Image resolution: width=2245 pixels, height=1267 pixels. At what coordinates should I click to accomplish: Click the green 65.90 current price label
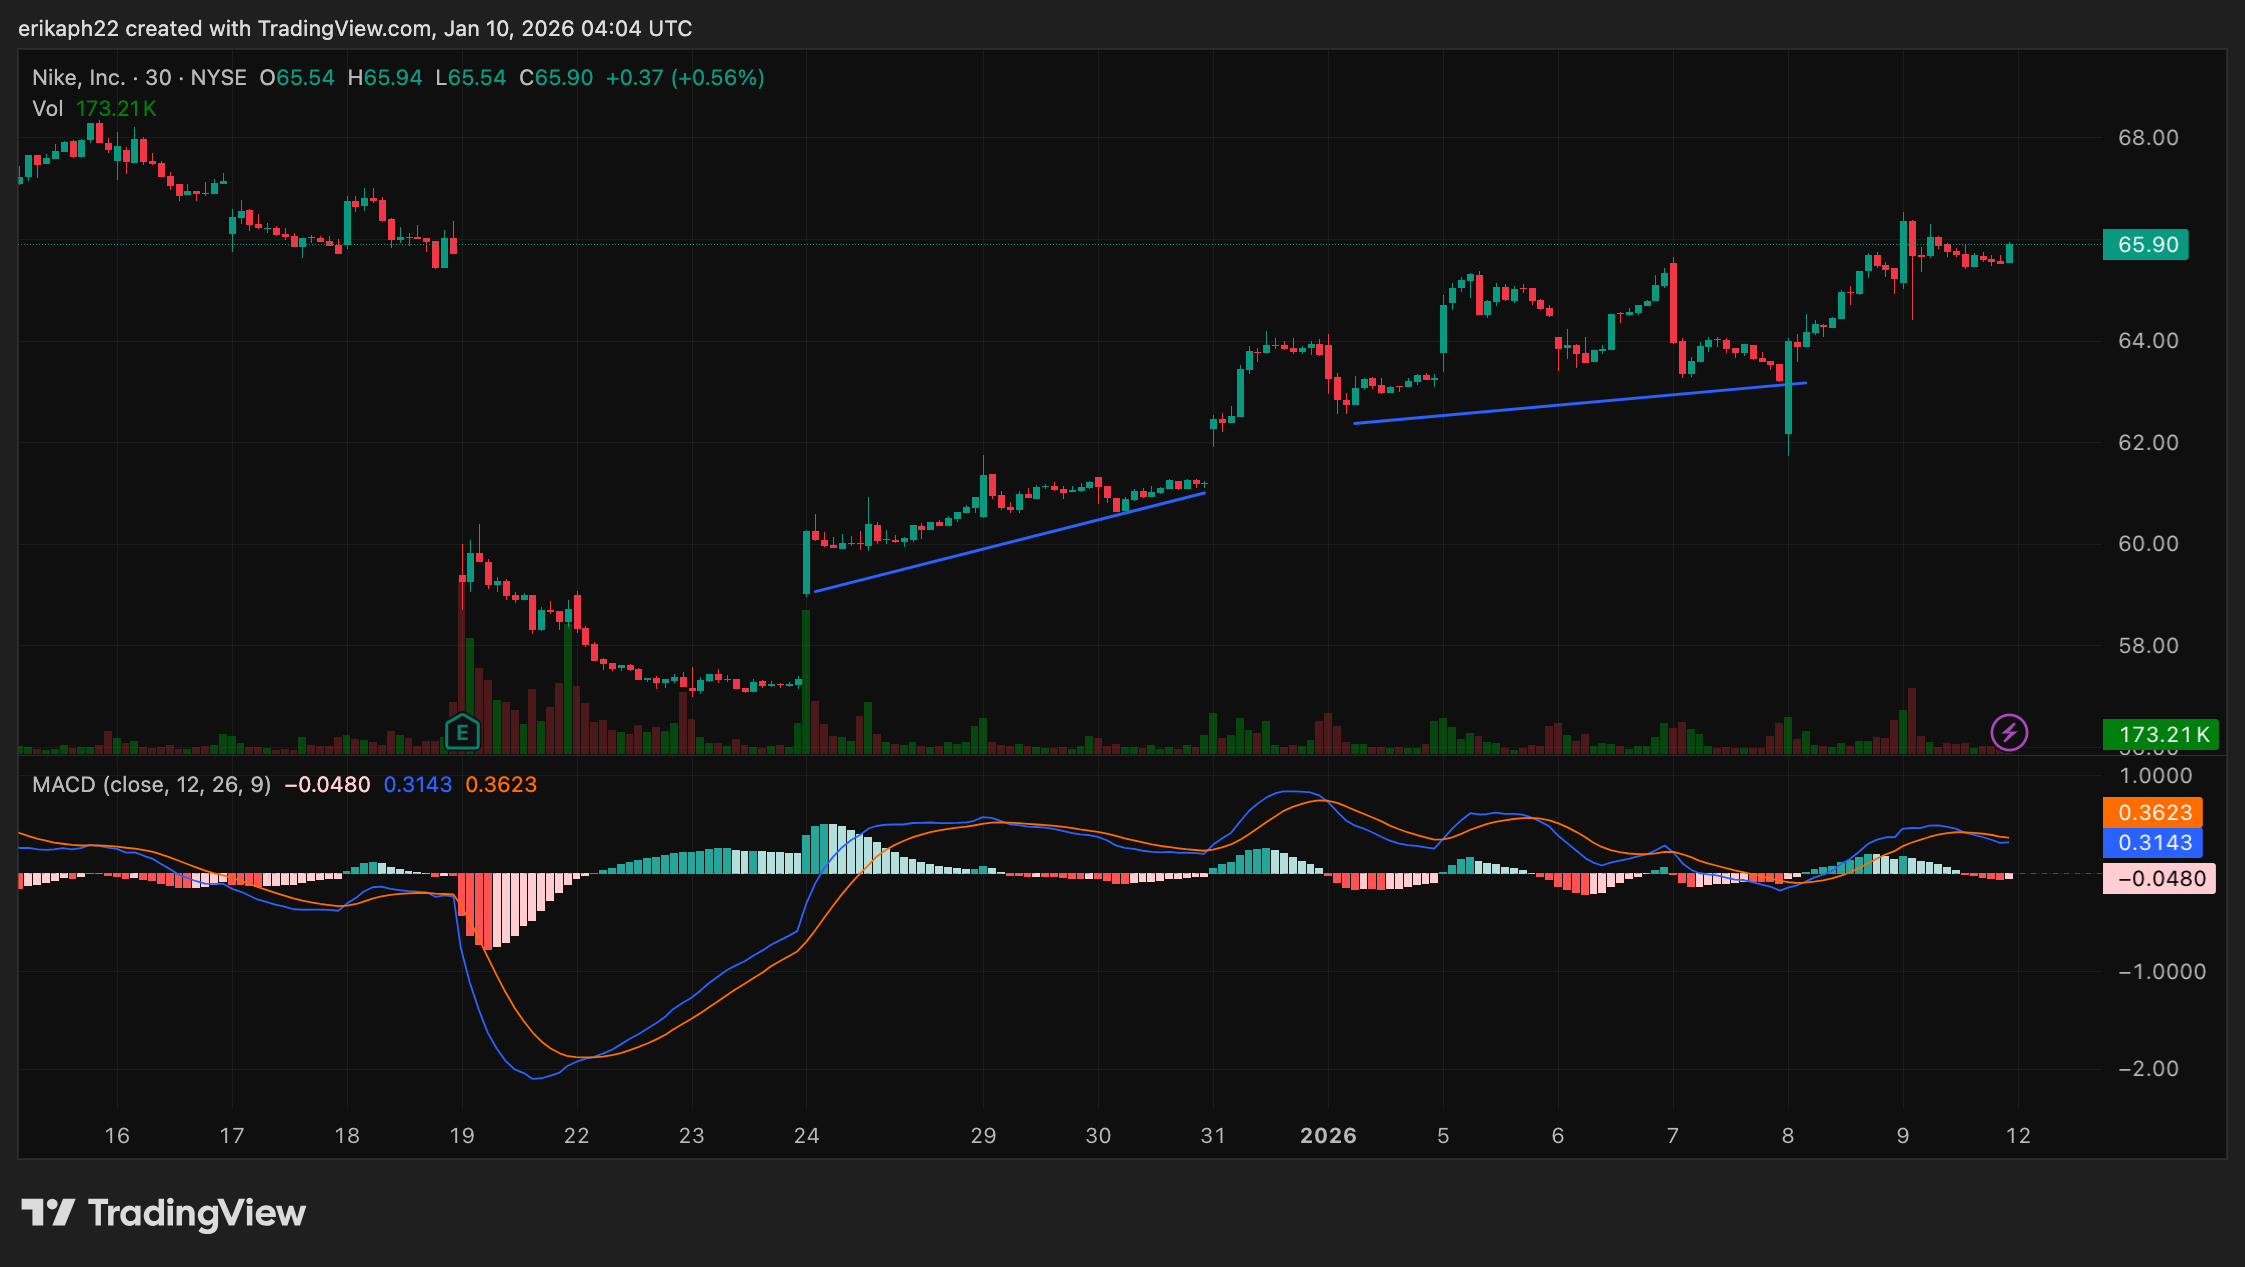point(2146,245)
